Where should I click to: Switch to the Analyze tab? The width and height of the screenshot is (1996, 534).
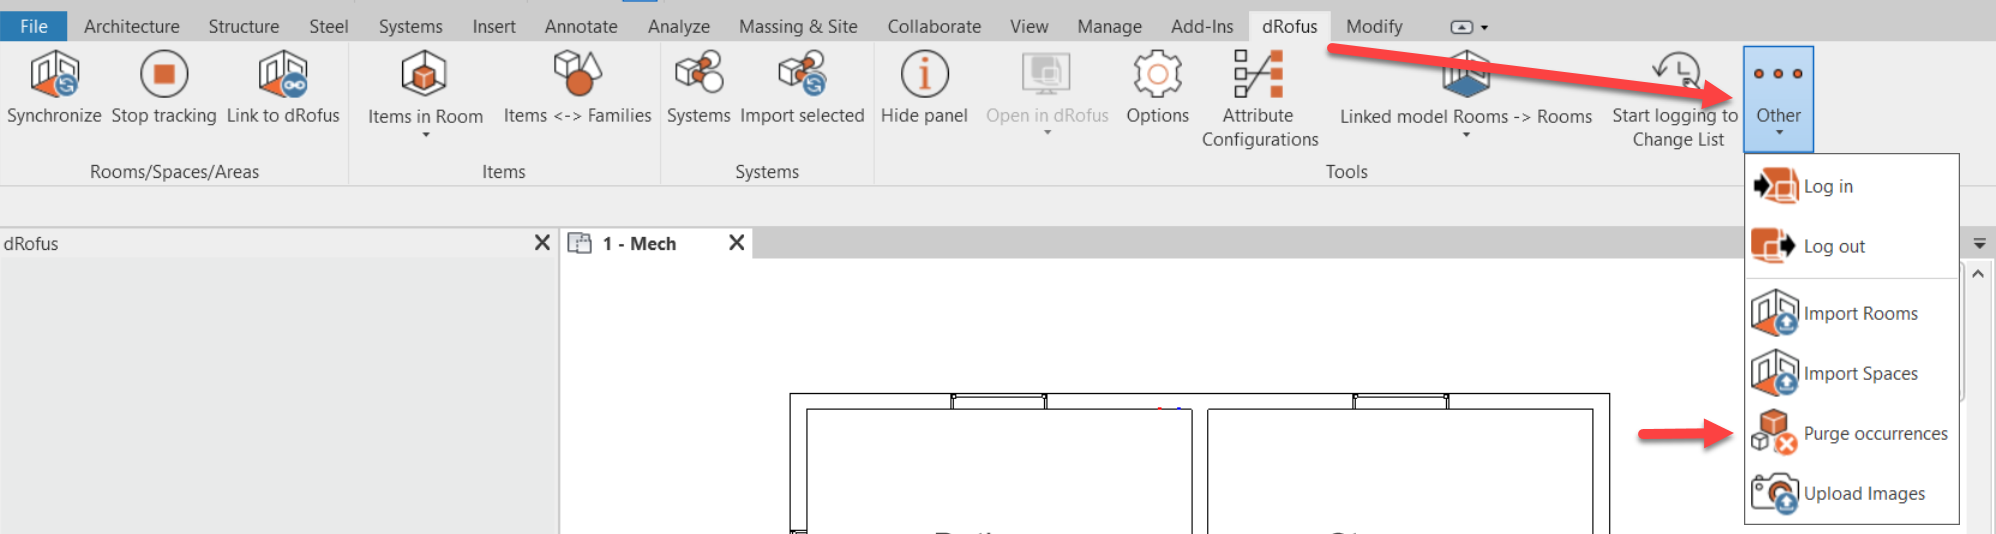point(679,26)
